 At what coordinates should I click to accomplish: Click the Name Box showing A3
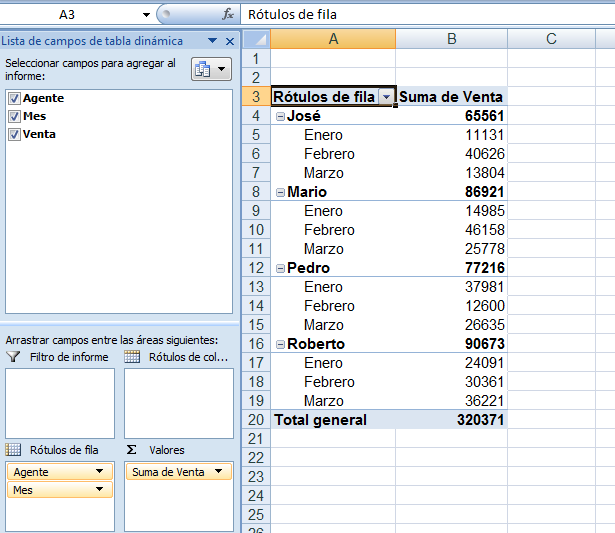pyautogui.click(x=67, y=15)
